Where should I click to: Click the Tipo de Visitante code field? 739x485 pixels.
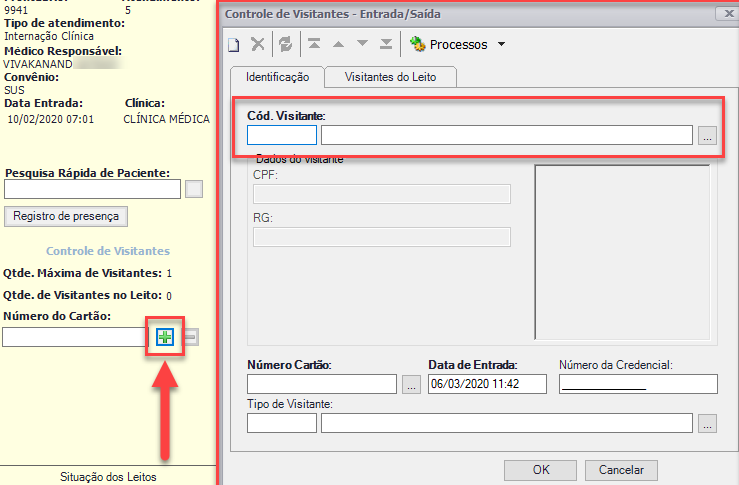pos(282,423)
